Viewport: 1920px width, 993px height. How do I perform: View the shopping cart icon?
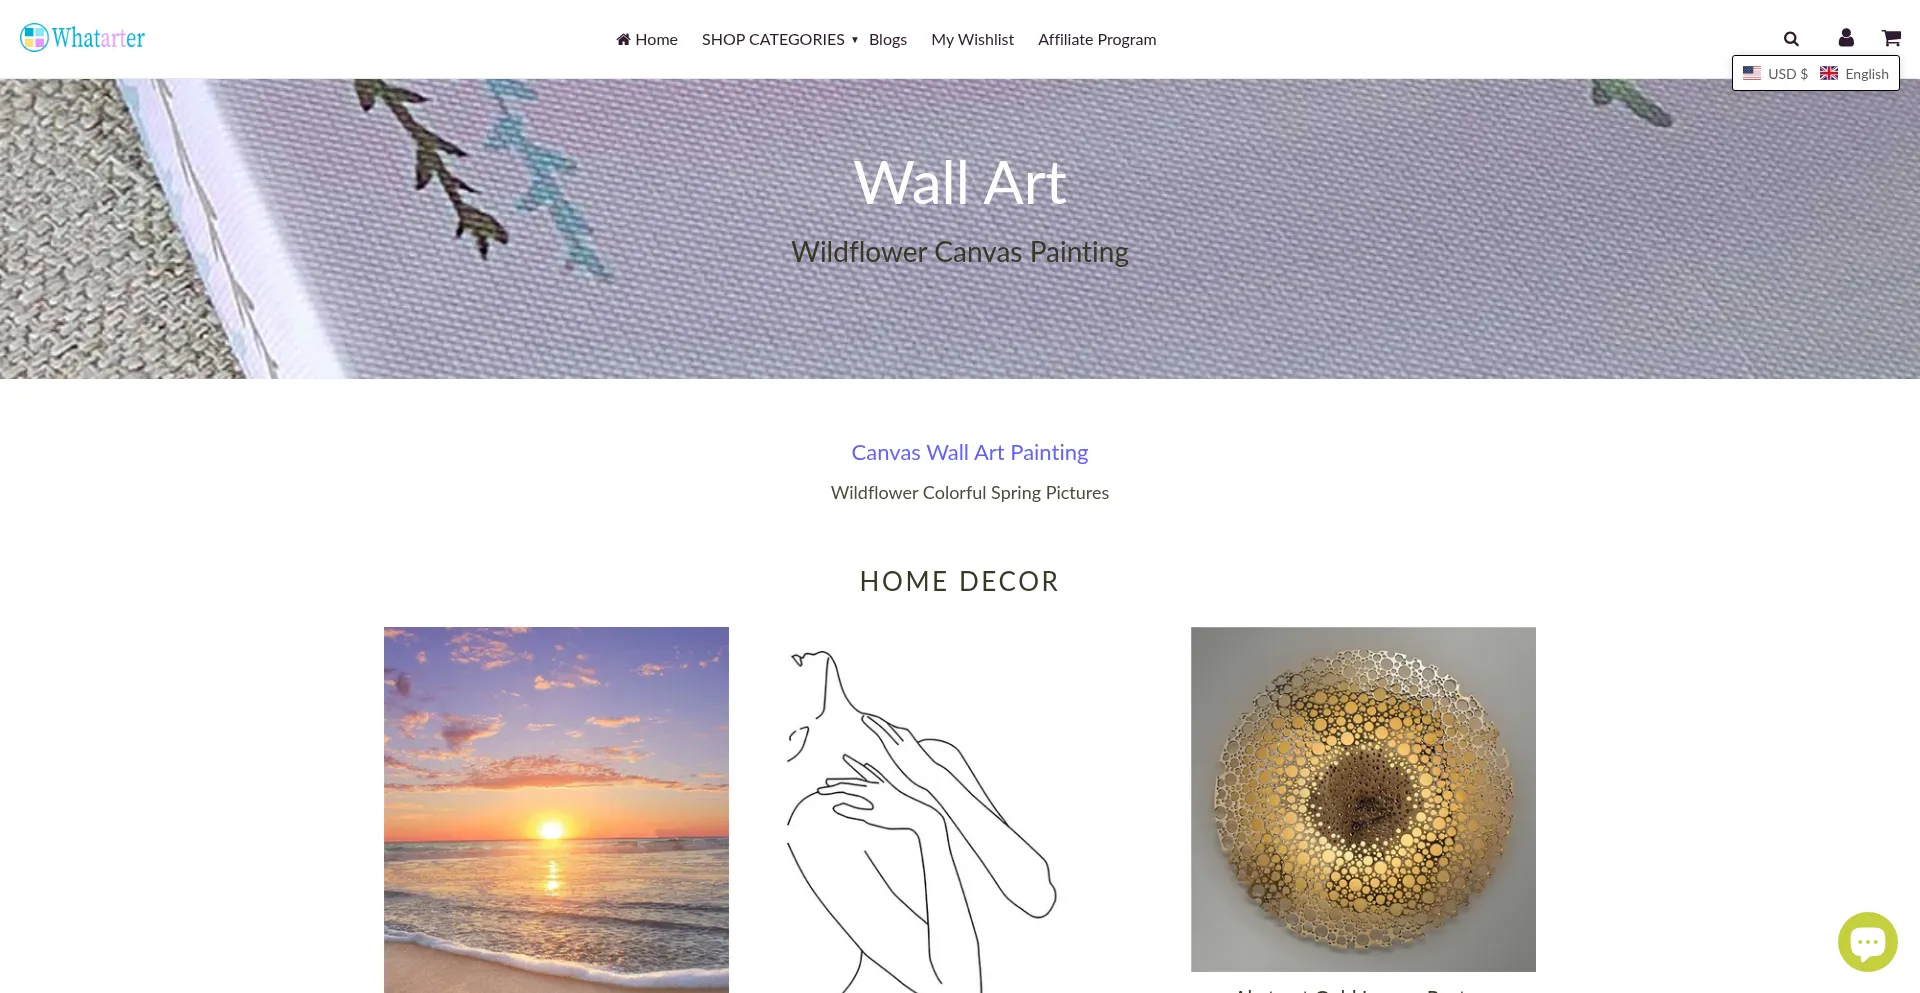[1891, 38]
